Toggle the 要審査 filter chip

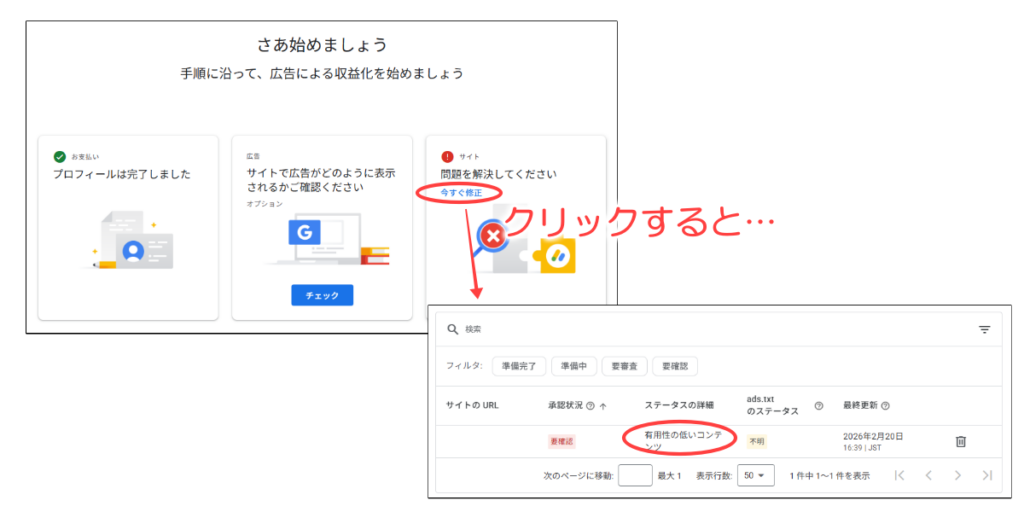[624, 366]
